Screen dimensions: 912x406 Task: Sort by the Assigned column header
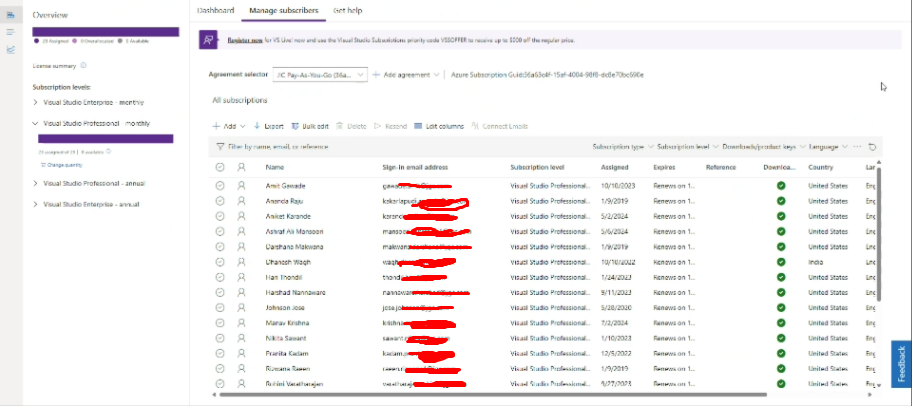[614, 168]
